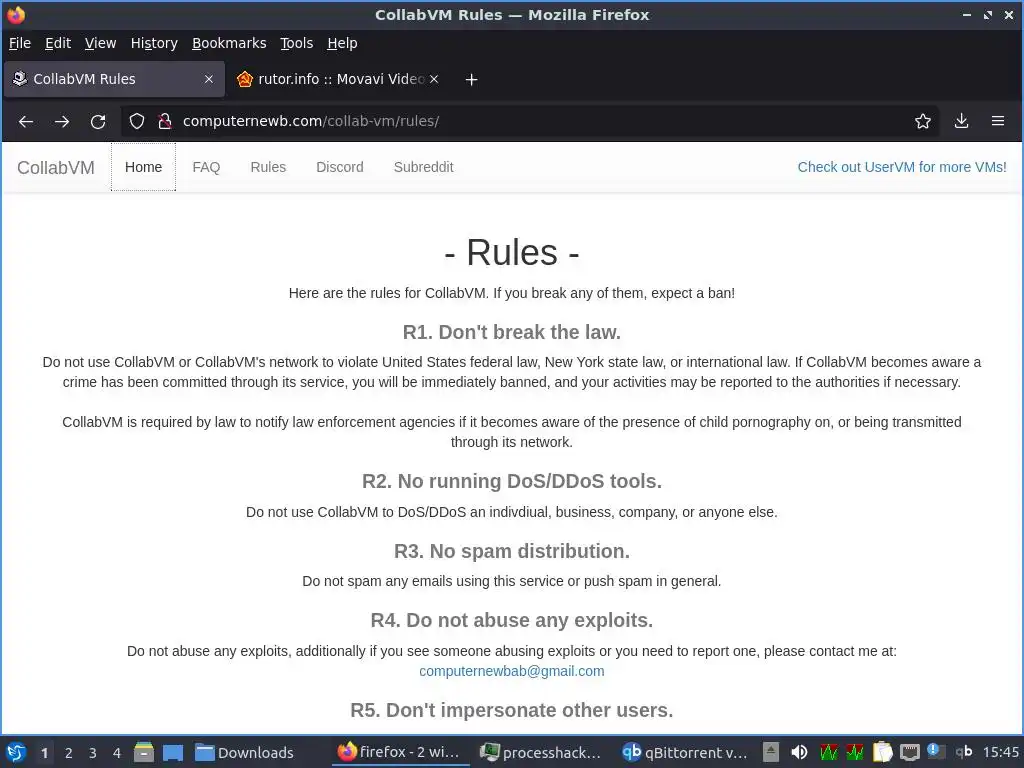Open the network connection tray icon

[x=910, y=752]
